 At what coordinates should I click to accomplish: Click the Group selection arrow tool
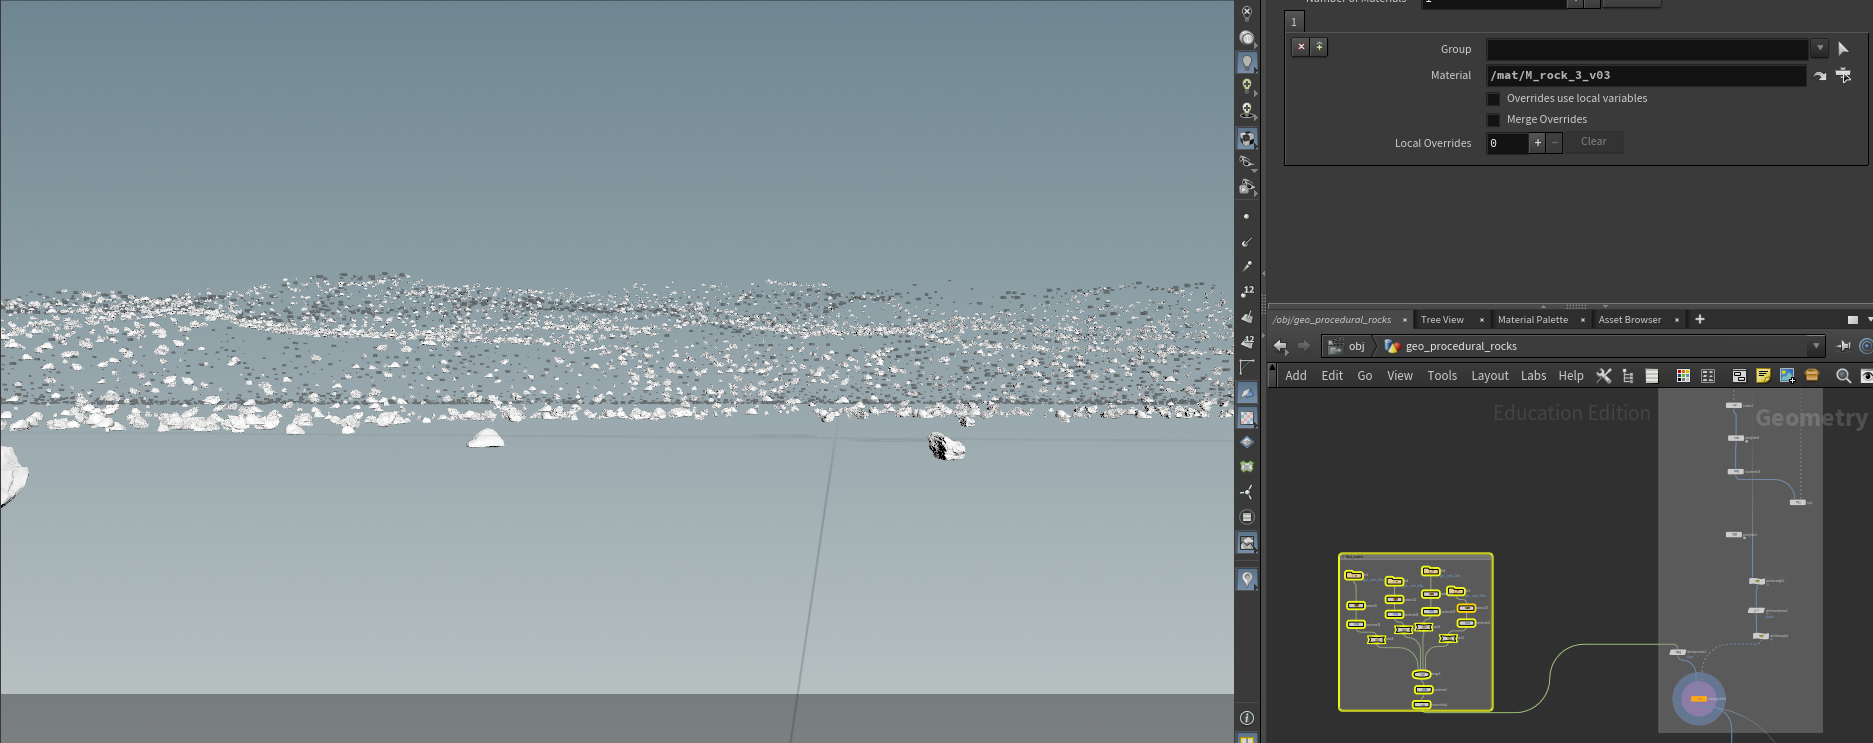point(1843,48)
